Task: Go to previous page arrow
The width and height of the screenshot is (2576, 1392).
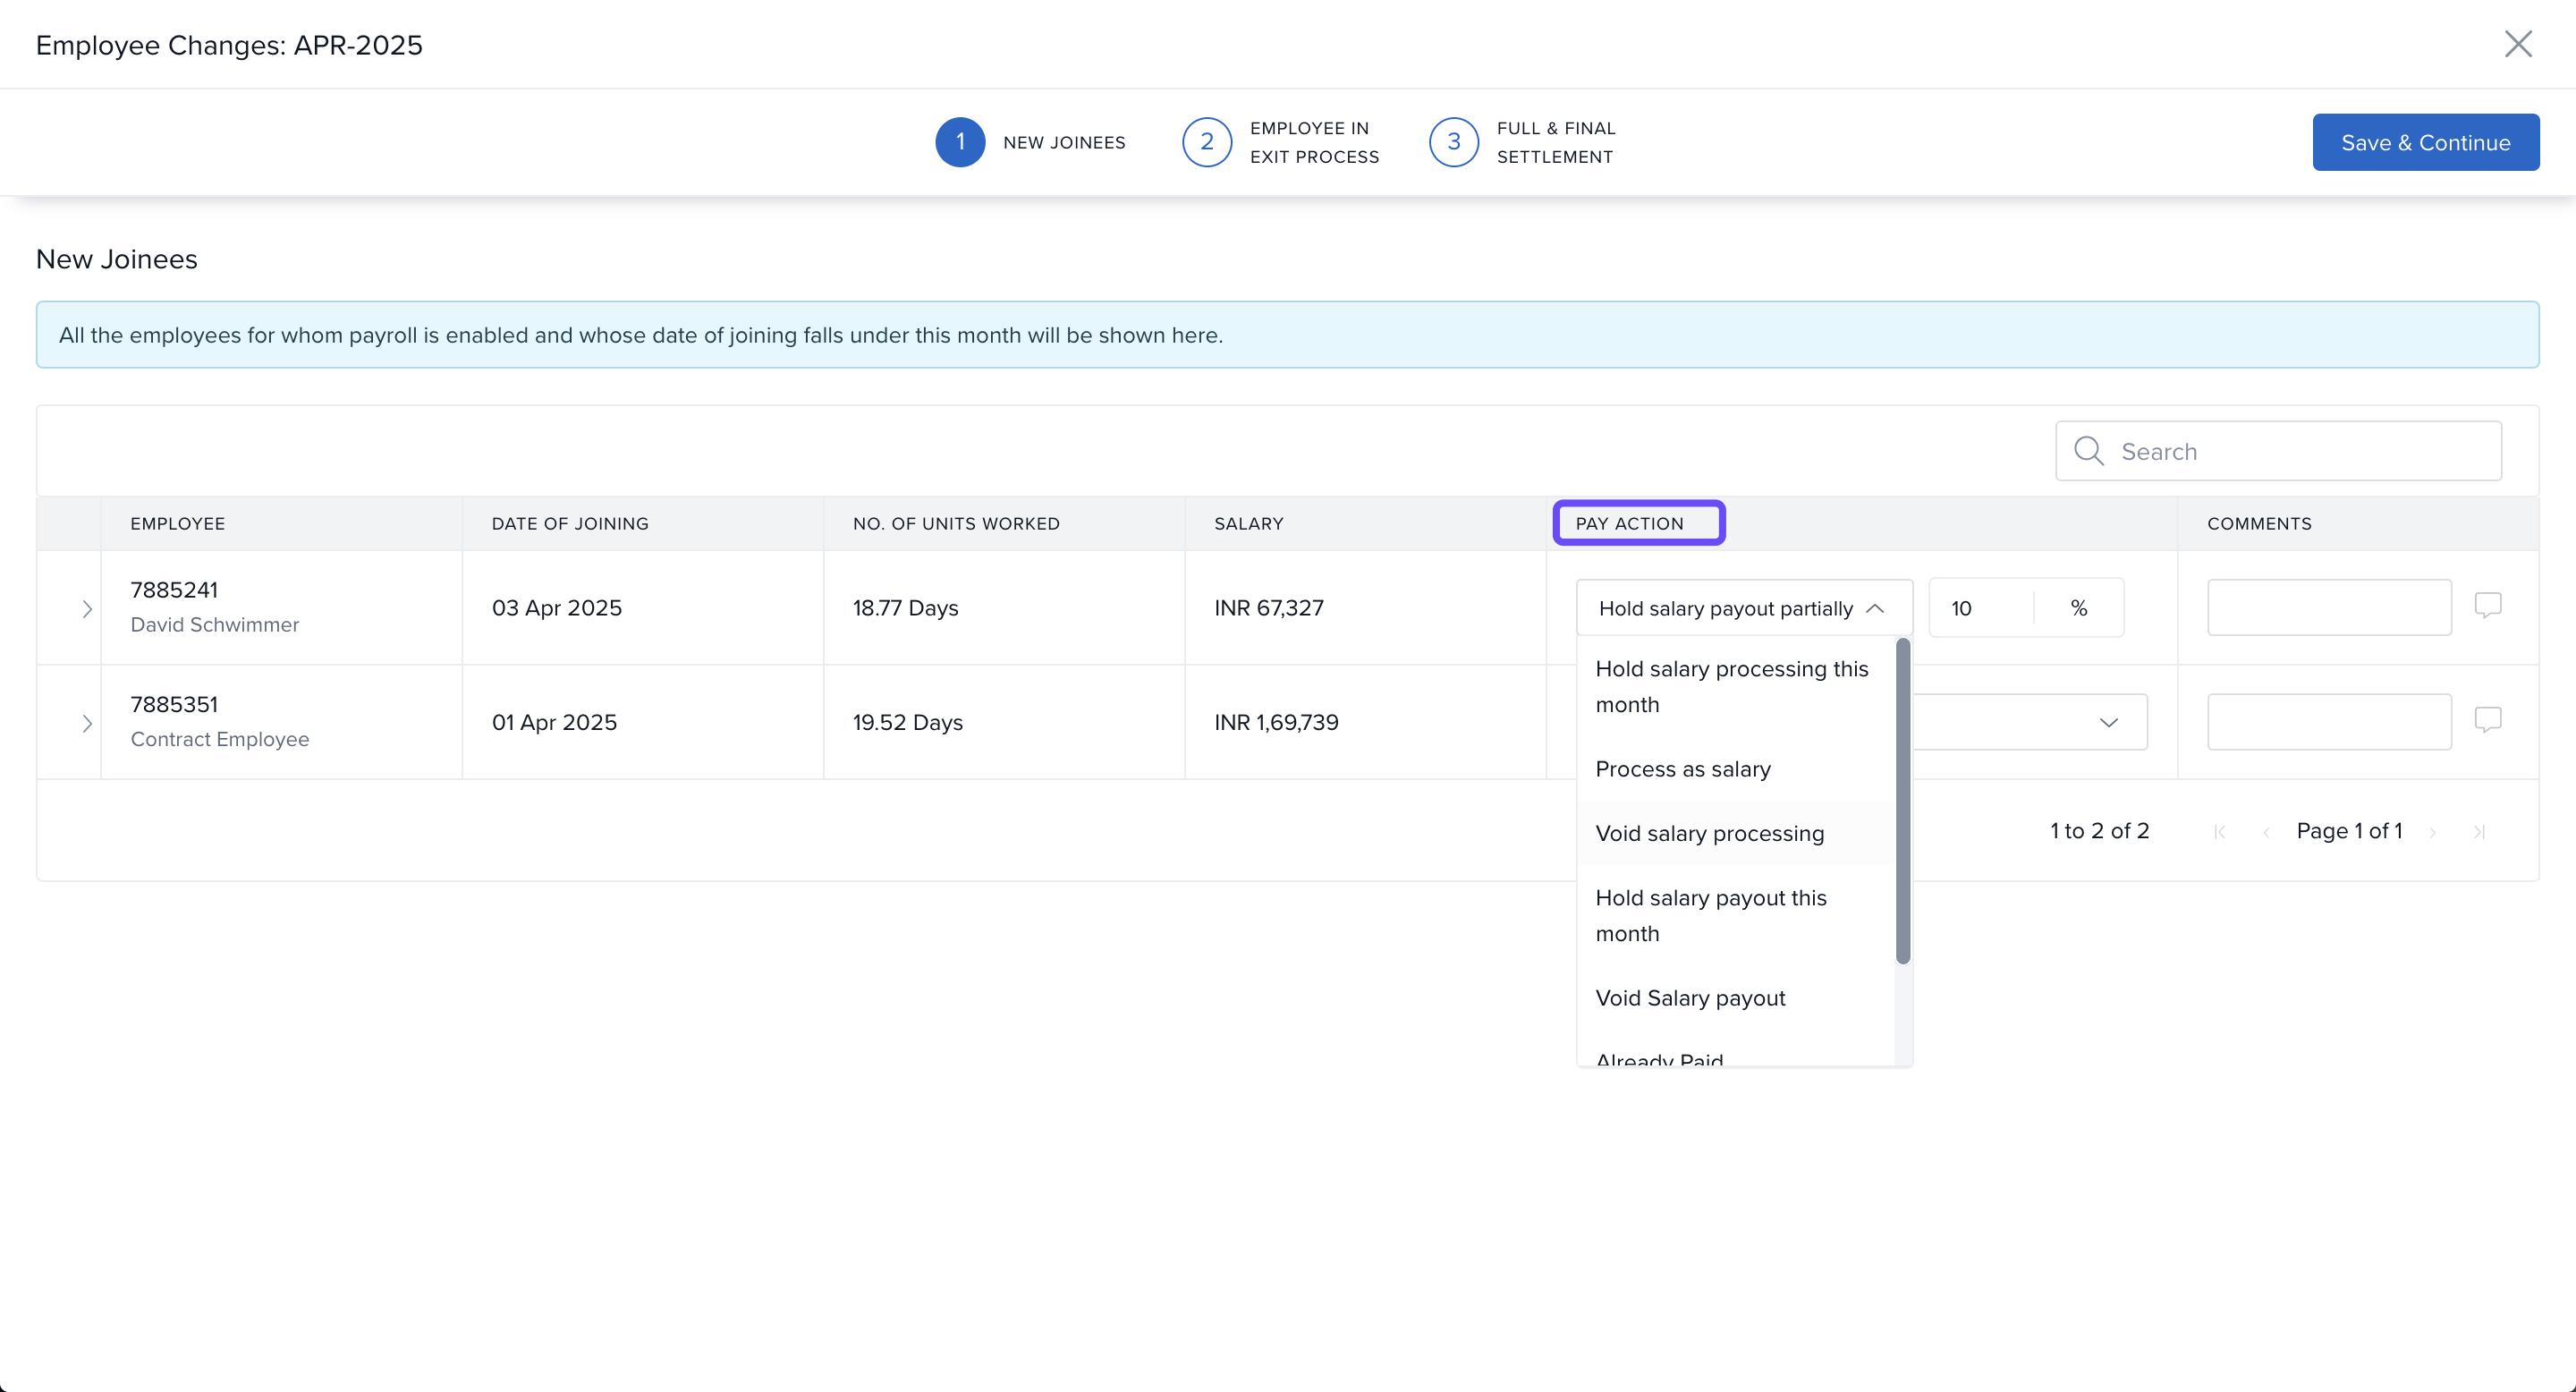Action: tap(2266, 832)
